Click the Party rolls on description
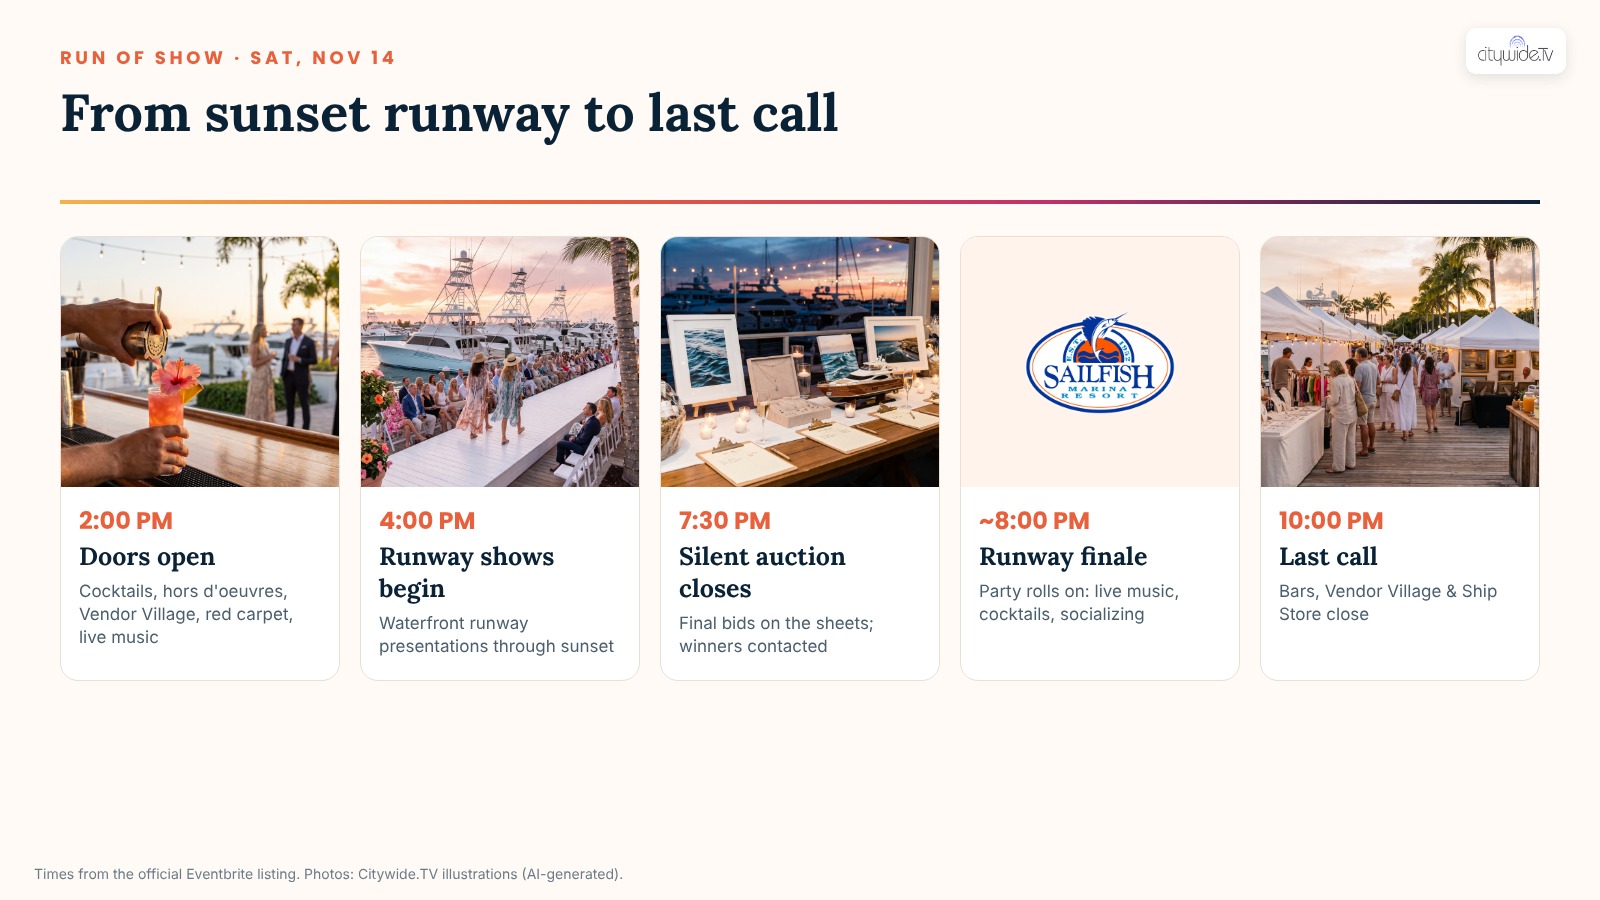1600x900 pixels. pyautogui.click(x=1079, y=603)
